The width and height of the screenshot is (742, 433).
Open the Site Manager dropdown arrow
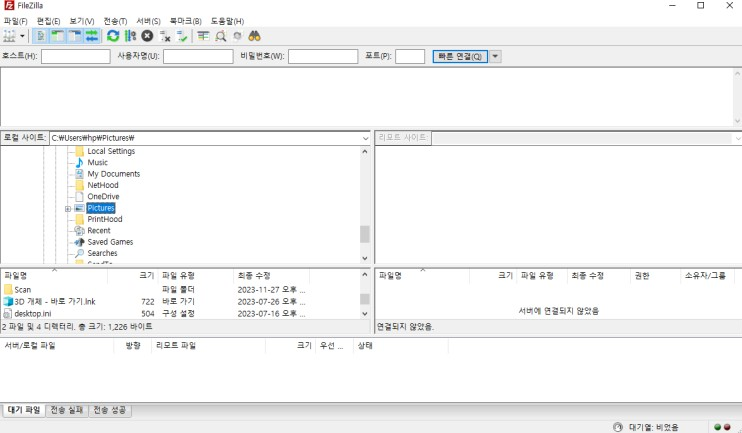tap(22, 36)
